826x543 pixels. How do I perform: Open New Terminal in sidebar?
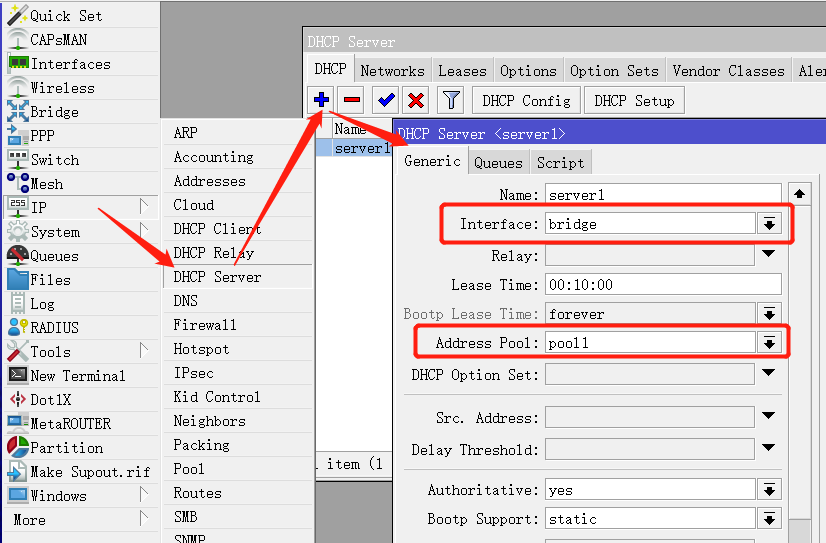pyautogui.click(x=77, y=376)
